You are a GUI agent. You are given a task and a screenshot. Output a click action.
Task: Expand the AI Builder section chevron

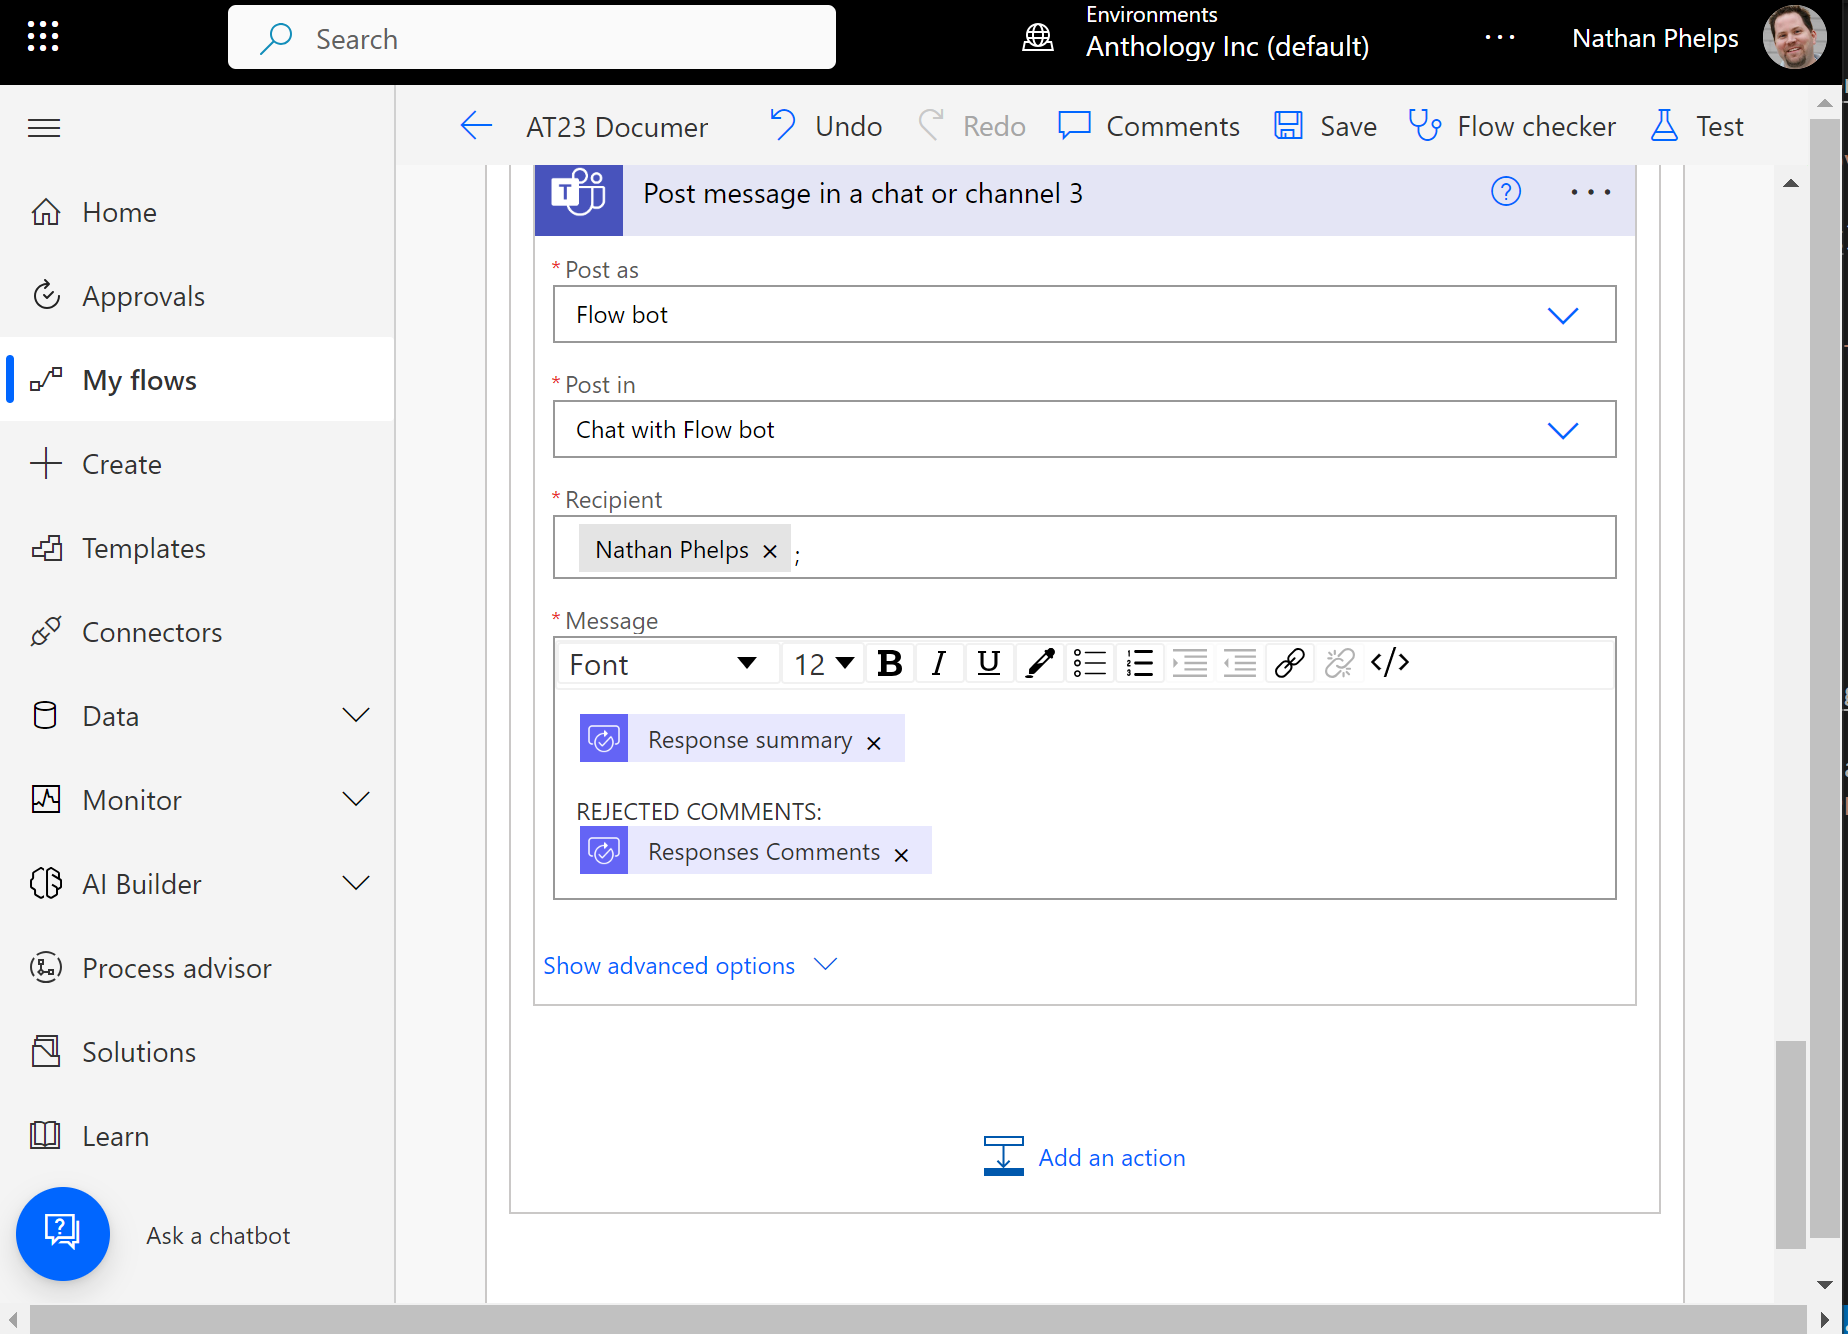pyautogui.click(x=356, y=883)
